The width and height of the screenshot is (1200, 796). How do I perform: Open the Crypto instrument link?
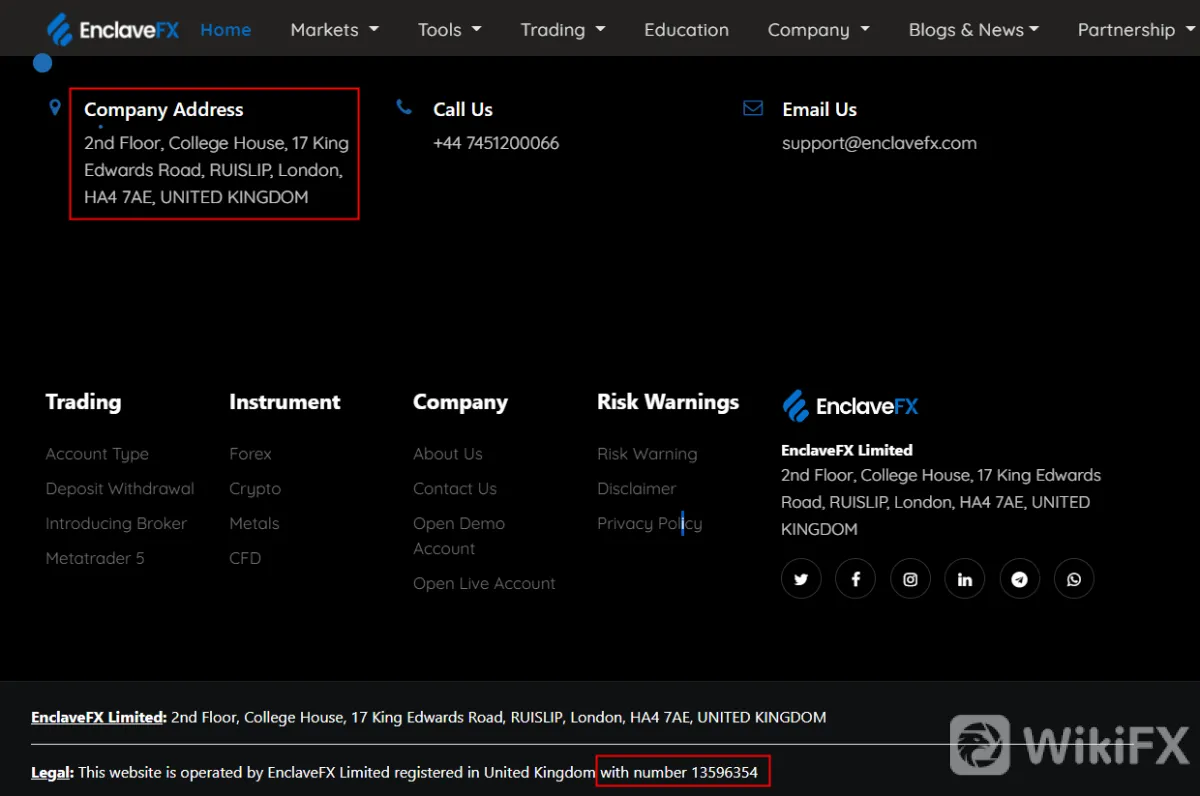tap(255, 489)
